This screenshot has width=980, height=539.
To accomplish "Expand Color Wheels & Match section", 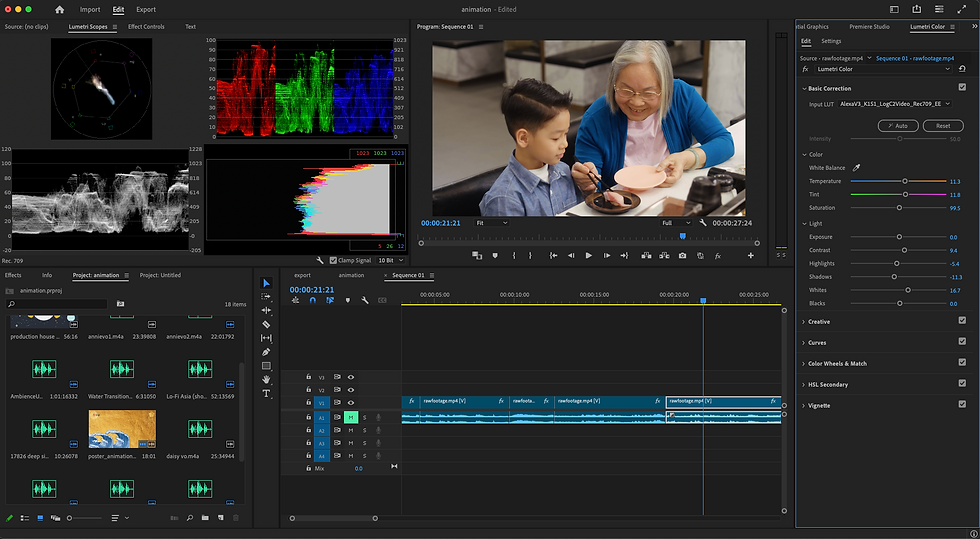I will click(x=804, y=364).
